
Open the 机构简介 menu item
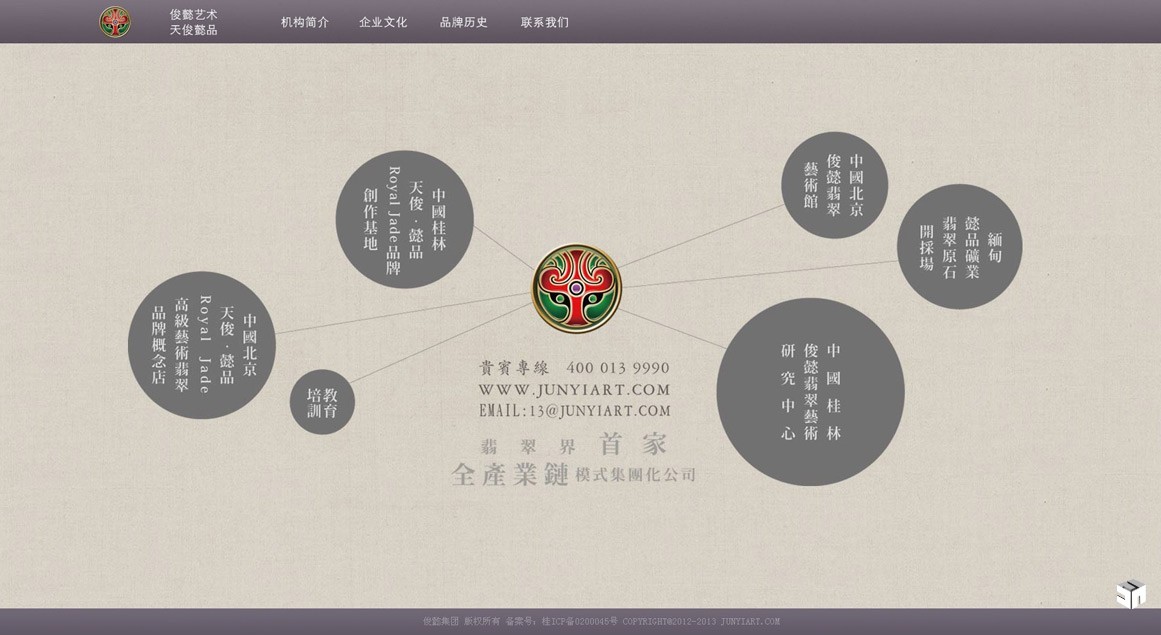point(305,22)
